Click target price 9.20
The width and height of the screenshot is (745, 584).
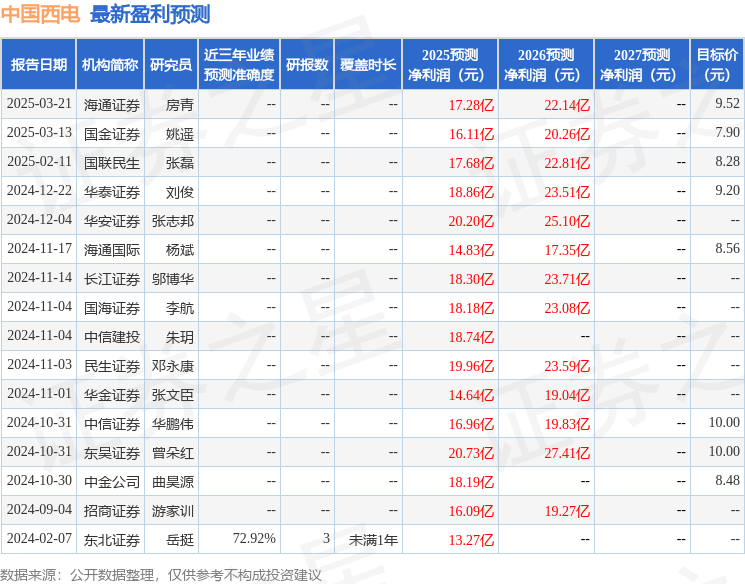(x=727, y=191)
